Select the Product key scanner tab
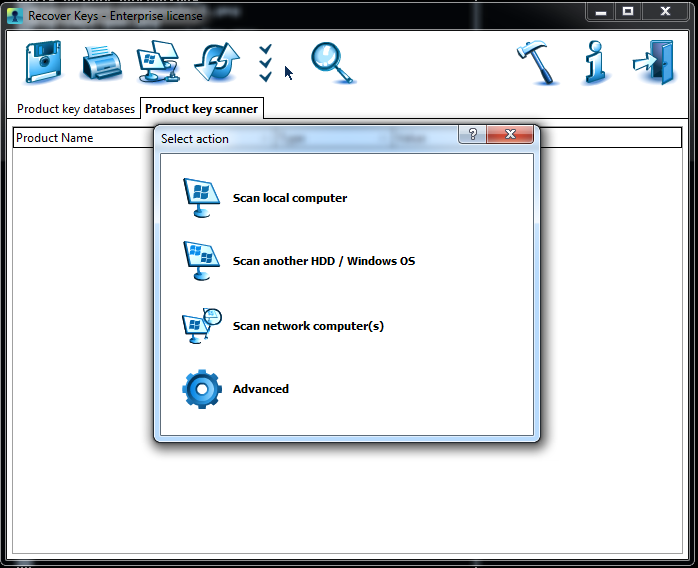 (x=202, y=109)
